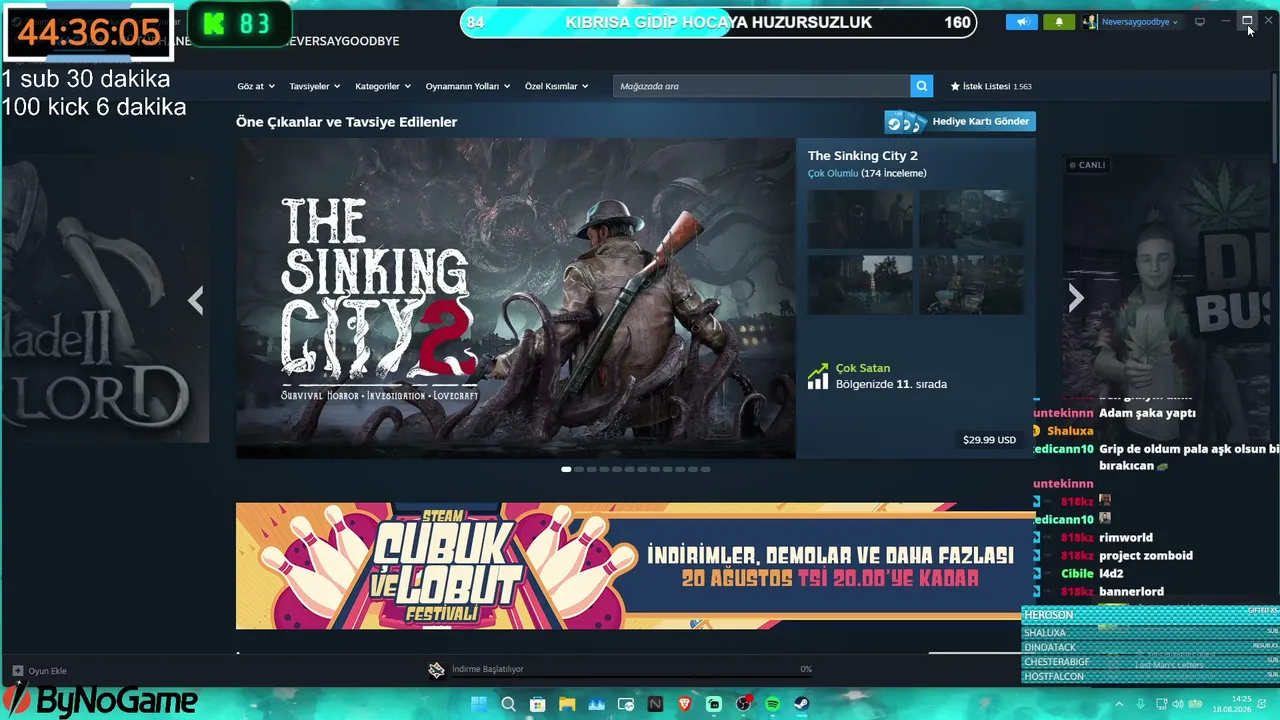View the bottom-right Sinking City 2 screenshot
The image size is (1280, 720).
(971, 285)
